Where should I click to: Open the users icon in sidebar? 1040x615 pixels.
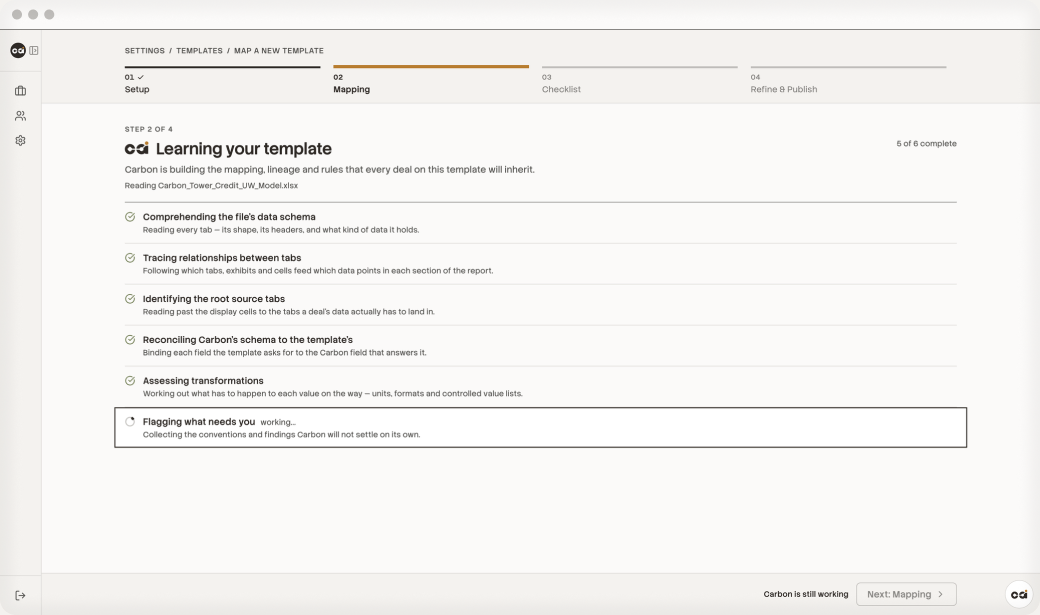point(21,115)
